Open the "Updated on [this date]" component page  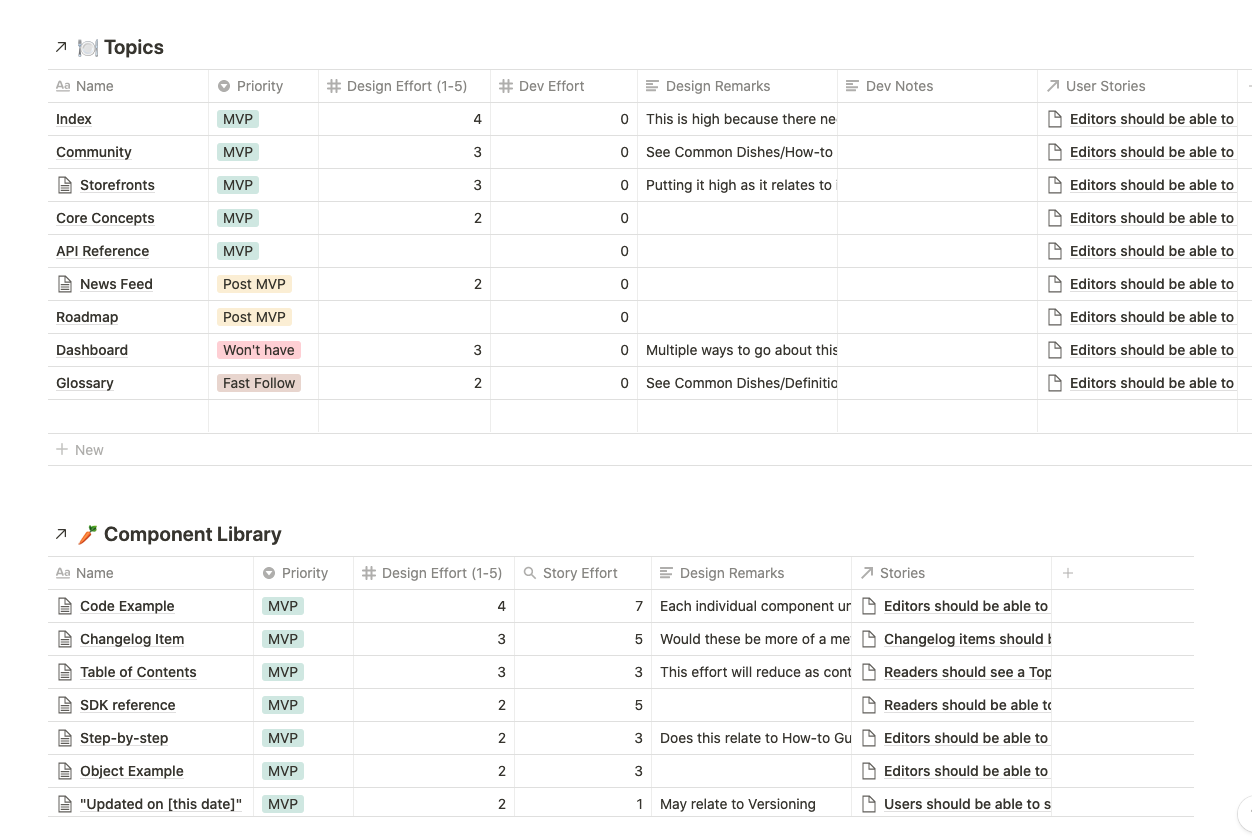161,804
